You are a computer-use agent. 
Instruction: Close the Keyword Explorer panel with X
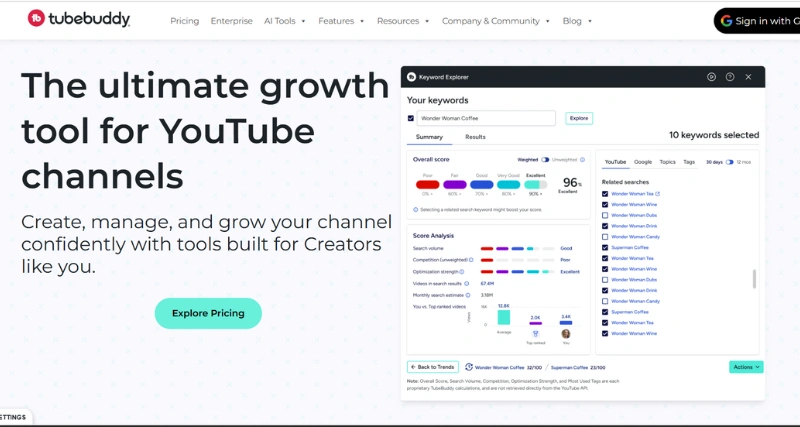click(x=748, y=77)
